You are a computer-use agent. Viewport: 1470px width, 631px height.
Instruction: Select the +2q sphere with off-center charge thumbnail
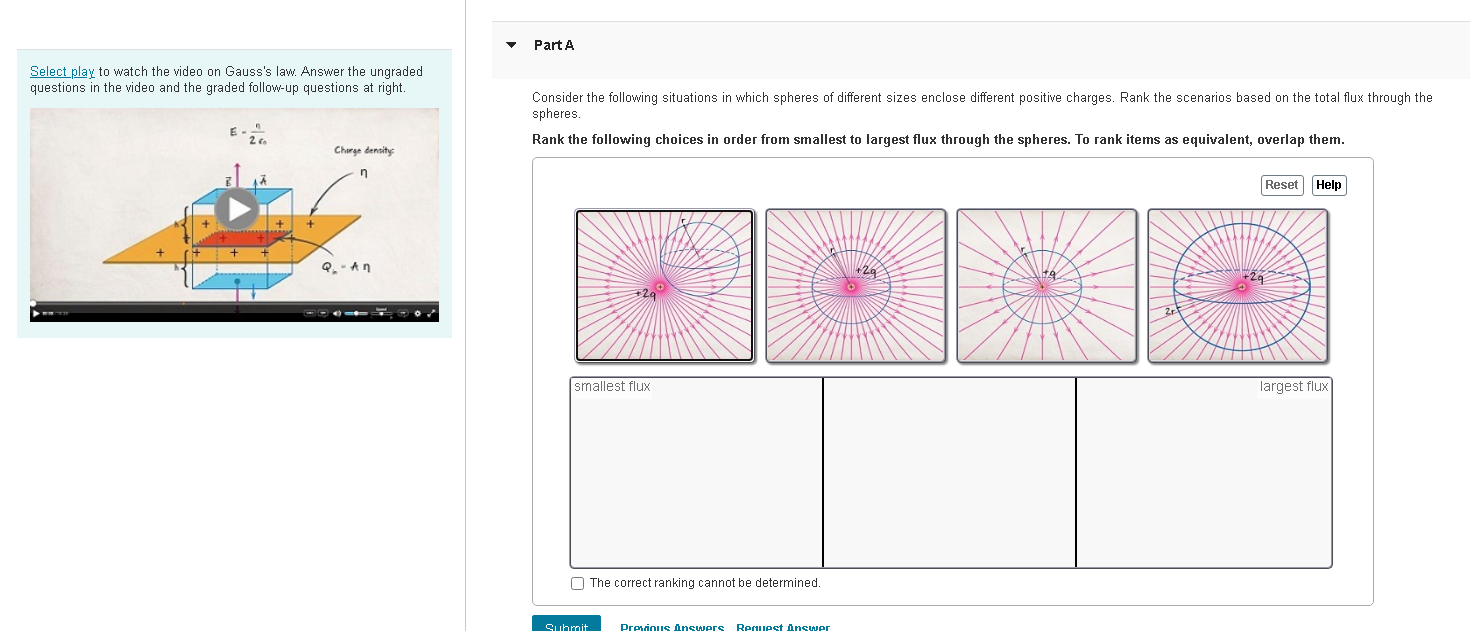664,285
